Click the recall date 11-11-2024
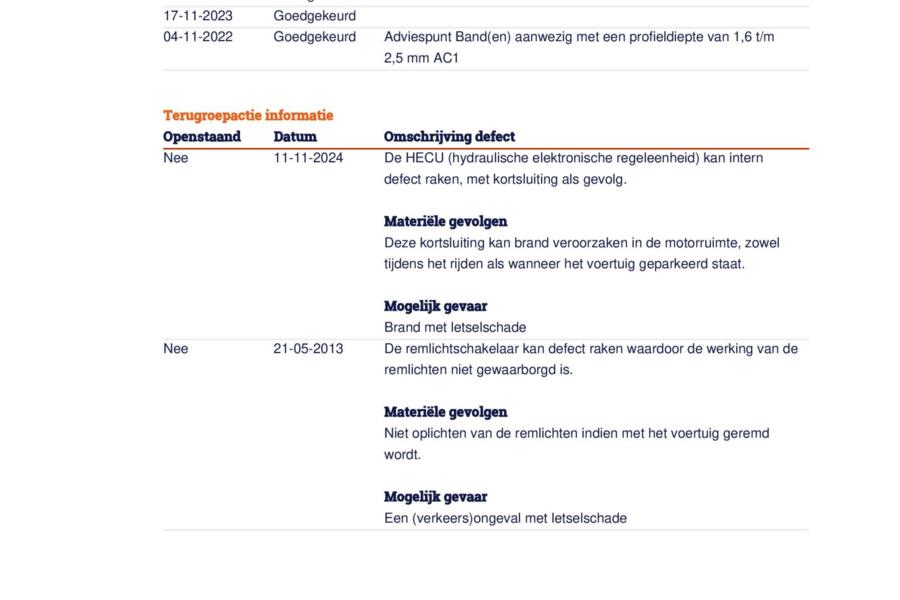 [x=308, y=158]
